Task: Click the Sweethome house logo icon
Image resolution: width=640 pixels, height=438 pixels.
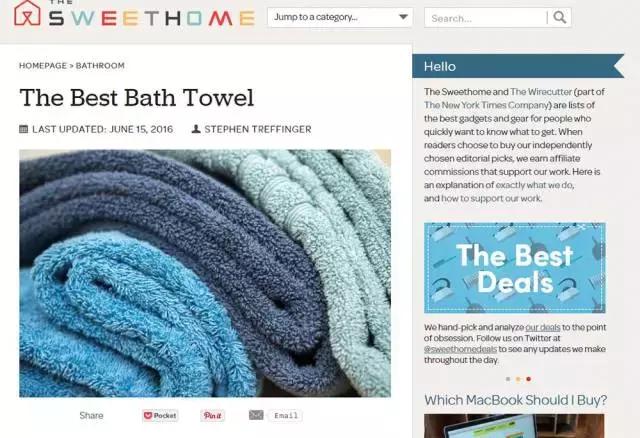Action: (x=27, y=13)
